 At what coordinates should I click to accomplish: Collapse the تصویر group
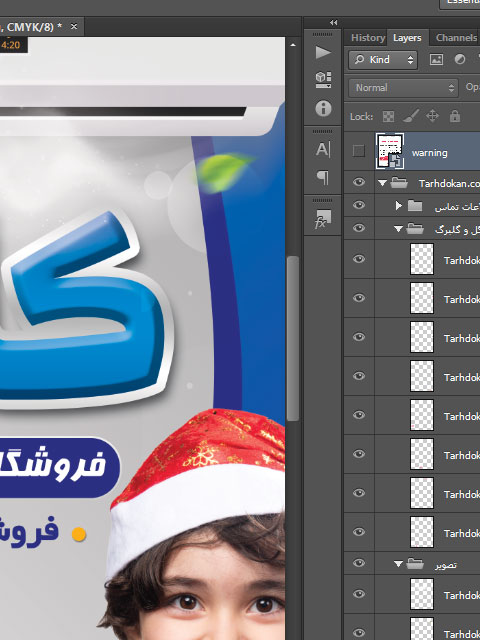coord(398,564)
